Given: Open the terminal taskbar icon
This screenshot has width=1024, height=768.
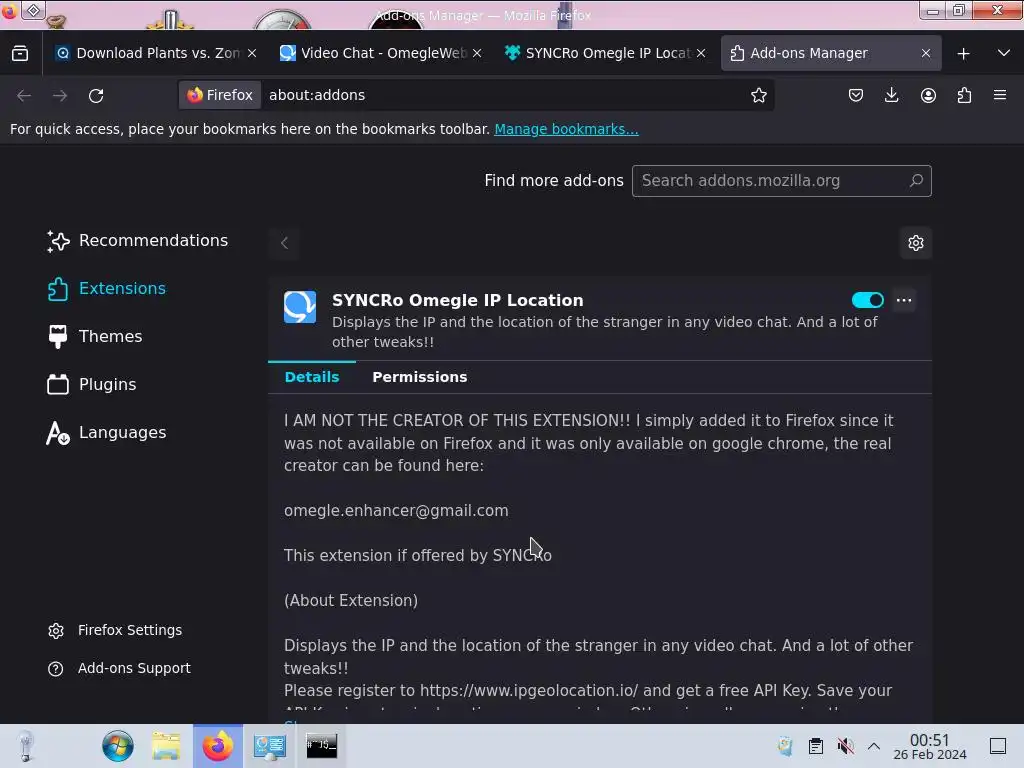Looking at the screenshot, I should [321, 746].
